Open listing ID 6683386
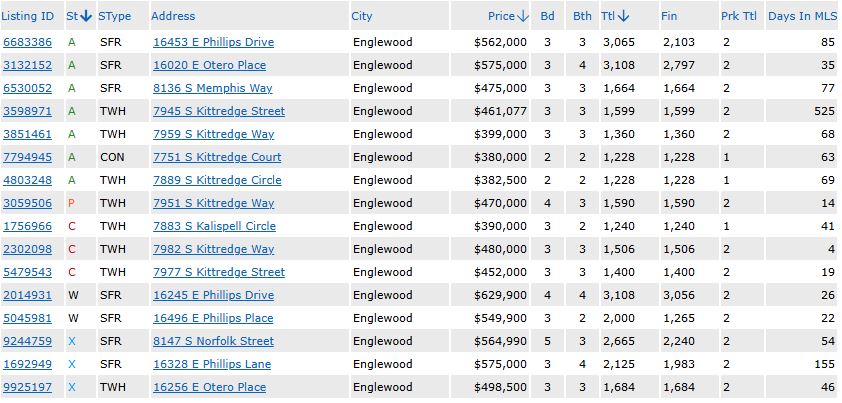 point(28,42)
